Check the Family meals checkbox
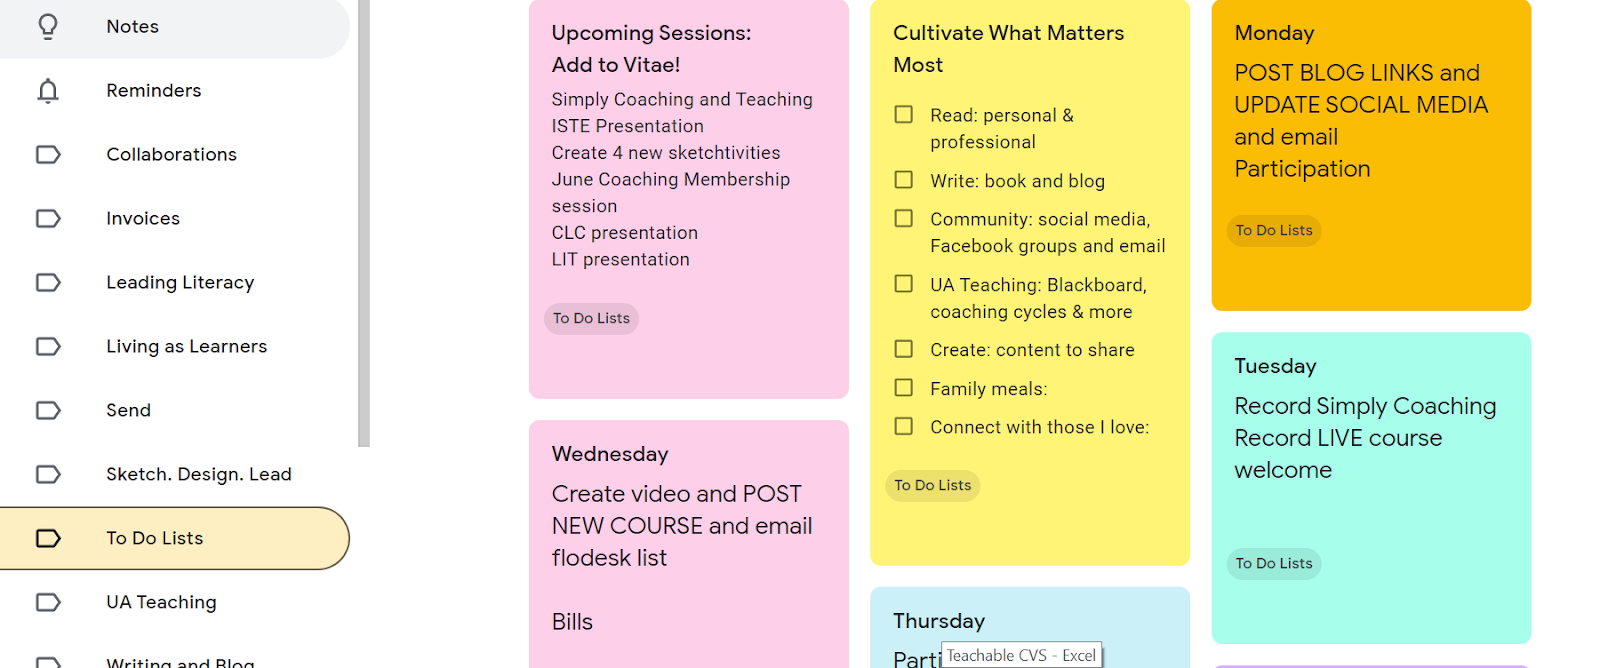Image resolution: width=1600 pixels, height=668 pixels. coord(903,387)
